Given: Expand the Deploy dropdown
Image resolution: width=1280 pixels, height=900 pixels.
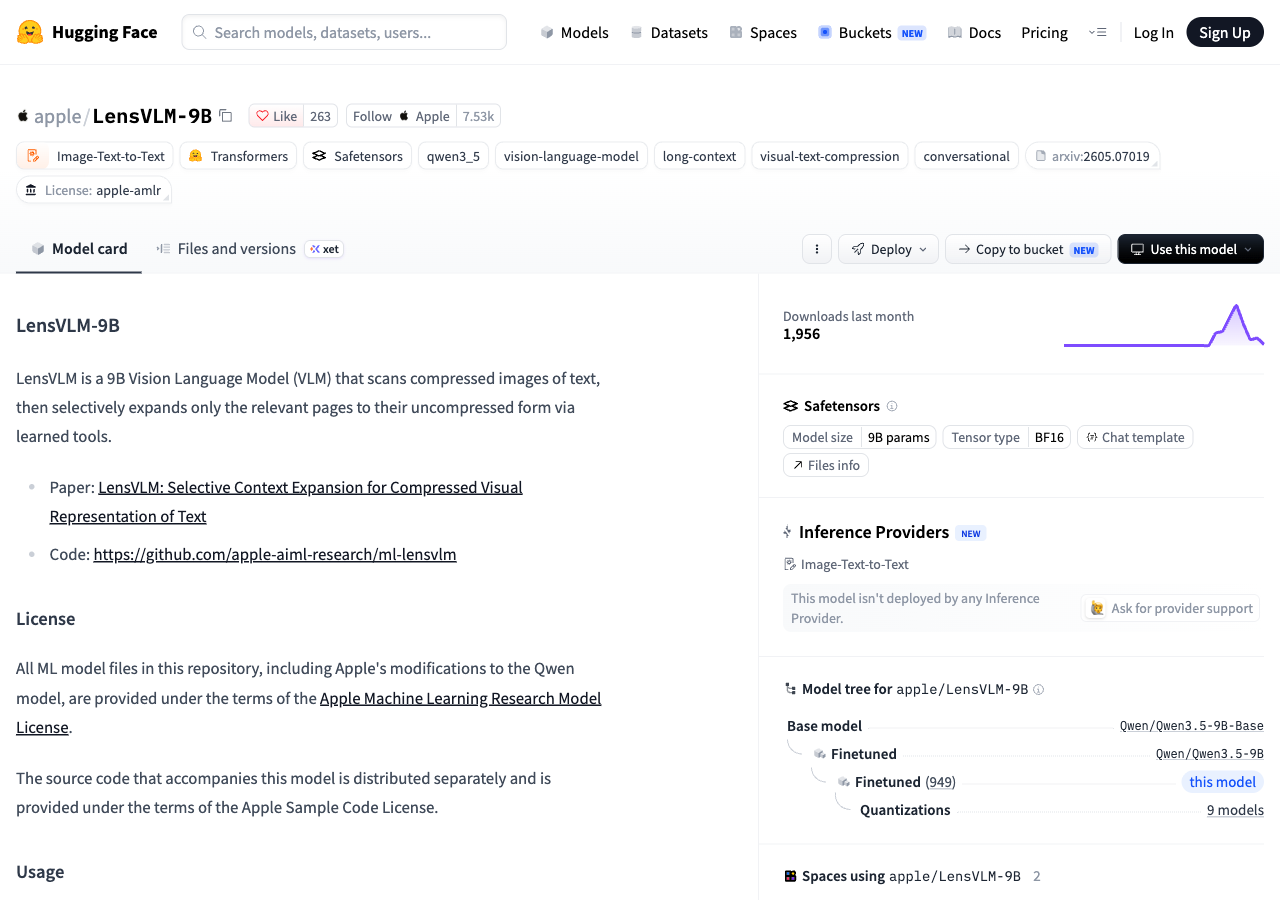Looking at the screenshot, I should pos(889,249).
